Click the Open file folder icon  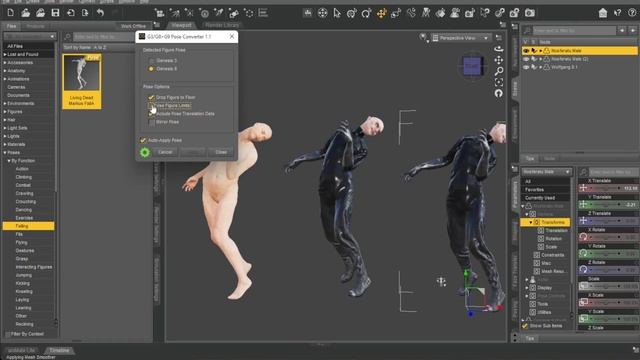[x=25, y=13]
